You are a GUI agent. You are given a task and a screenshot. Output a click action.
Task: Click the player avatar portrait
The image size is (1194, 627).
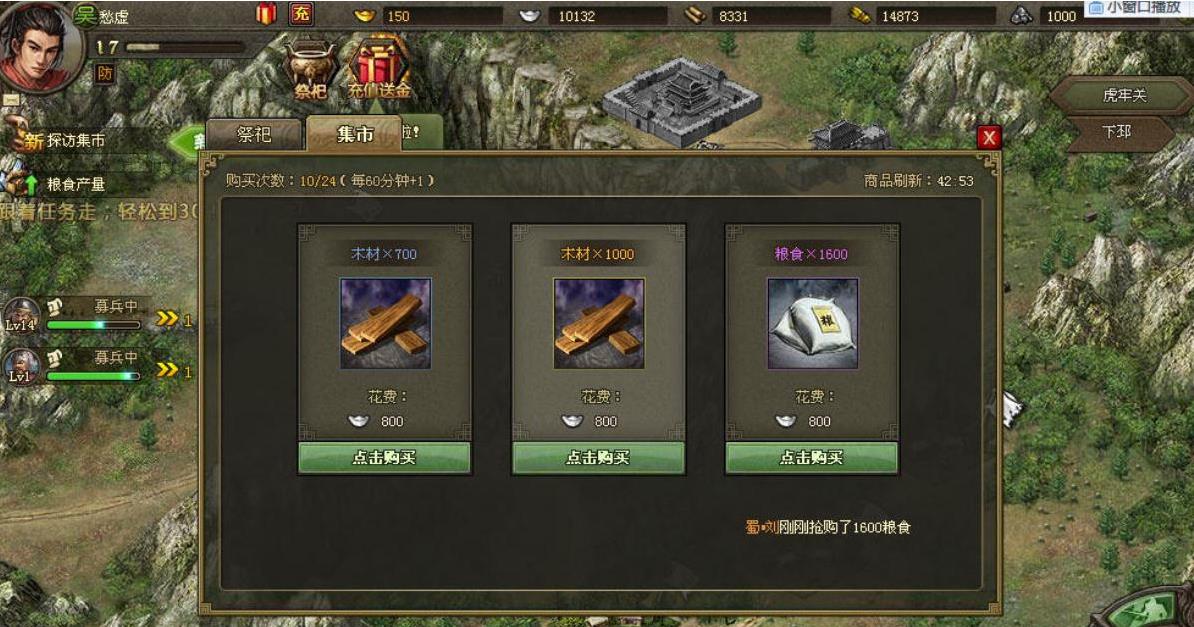39,48
